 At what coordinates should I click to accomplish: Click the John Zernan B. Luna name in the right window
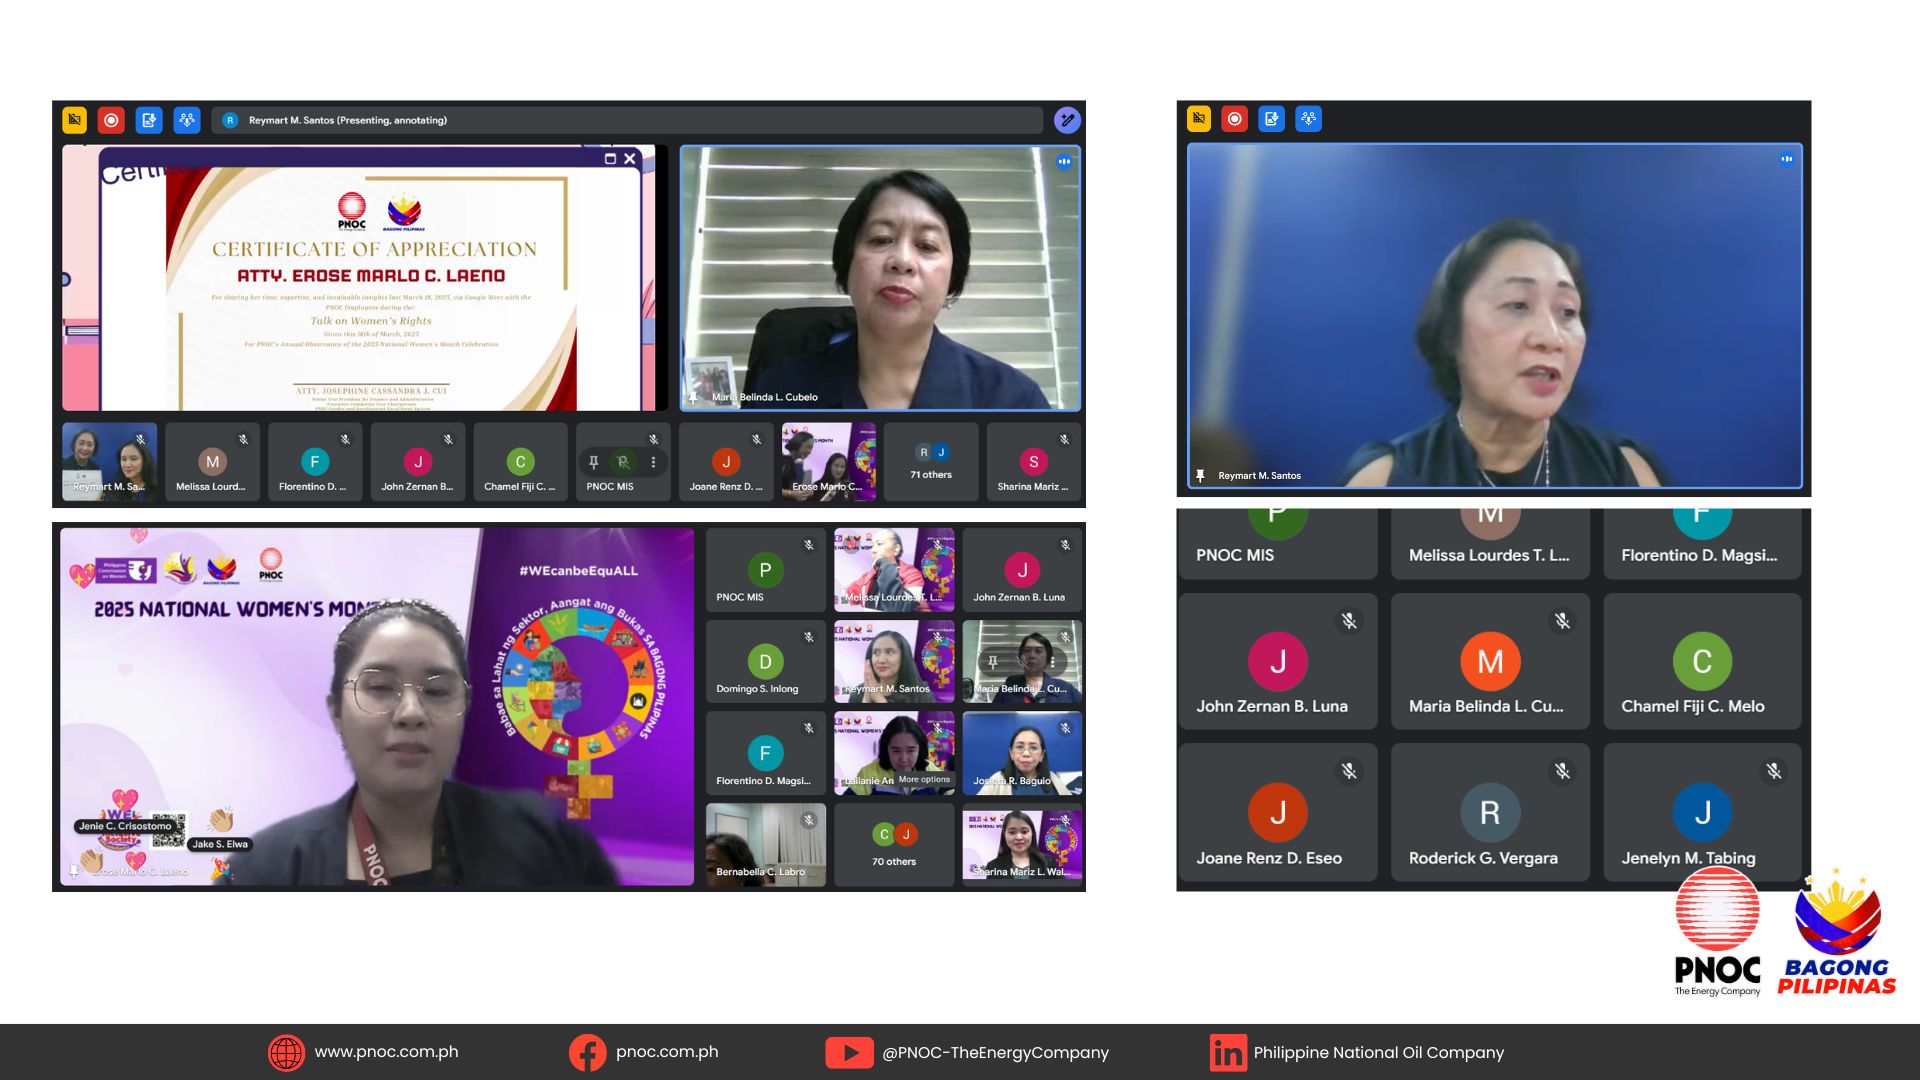(x=1272, y=706)
